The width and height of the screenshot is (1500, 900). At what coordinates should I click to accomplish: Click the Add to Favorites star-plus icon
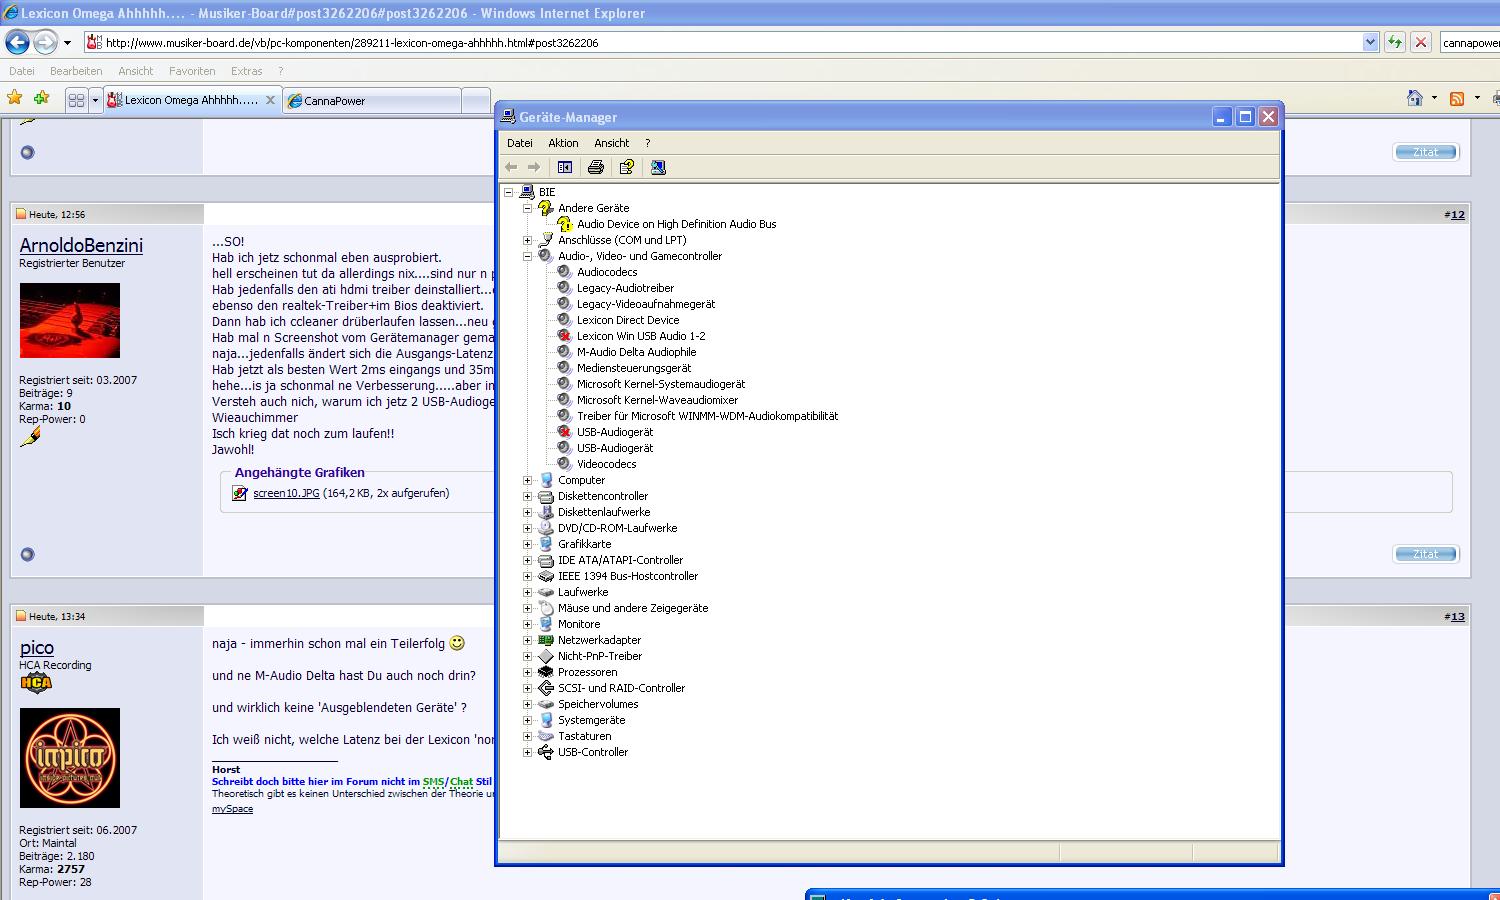coord(41,98)
